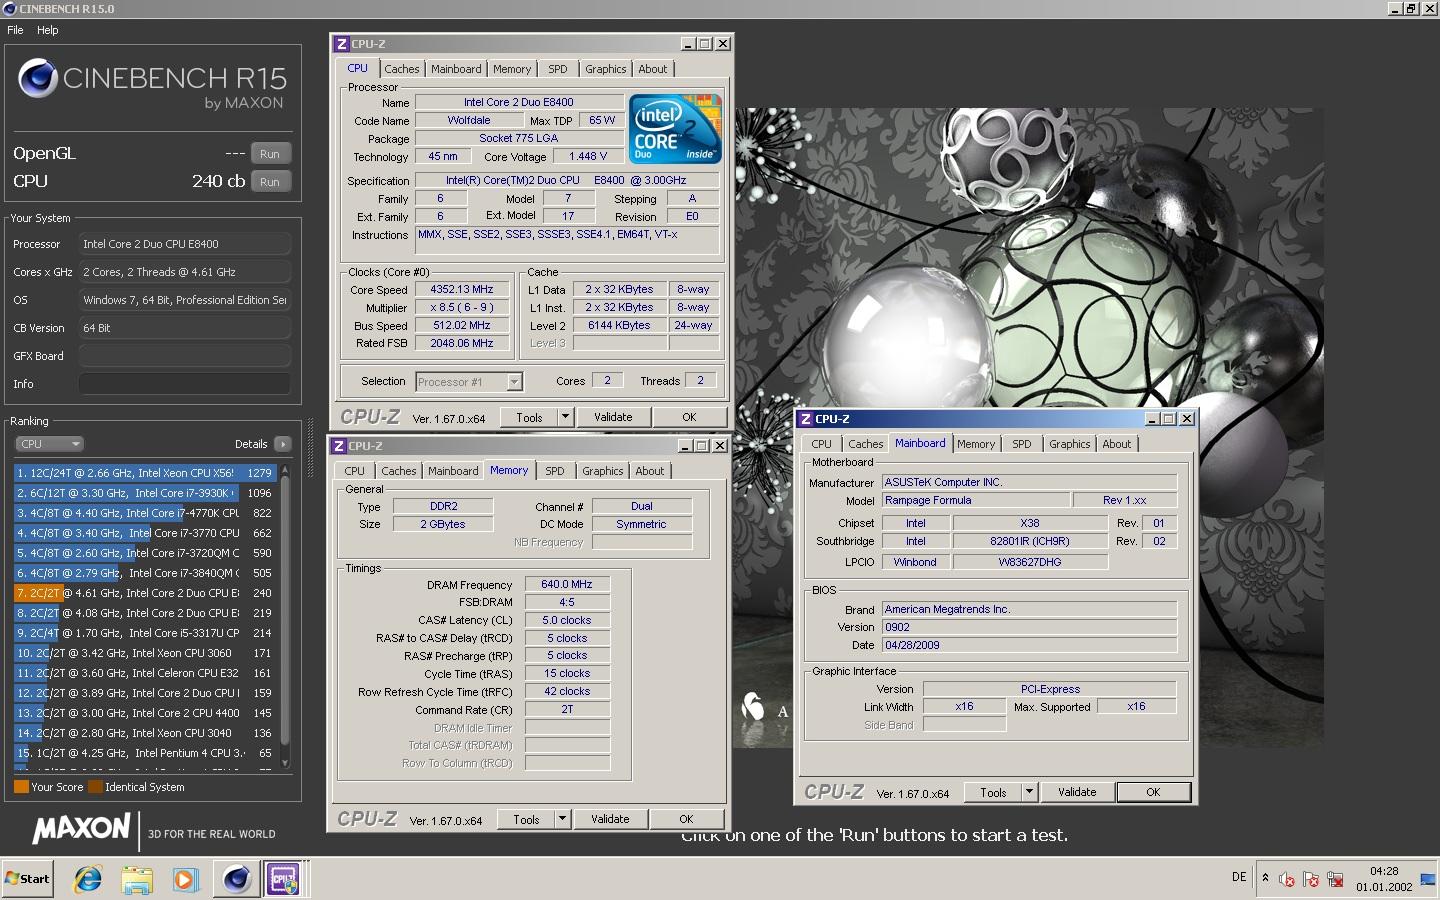Expand Tools dropdown arrow in Mainboard CPU-Z window

pos(1029,793)
